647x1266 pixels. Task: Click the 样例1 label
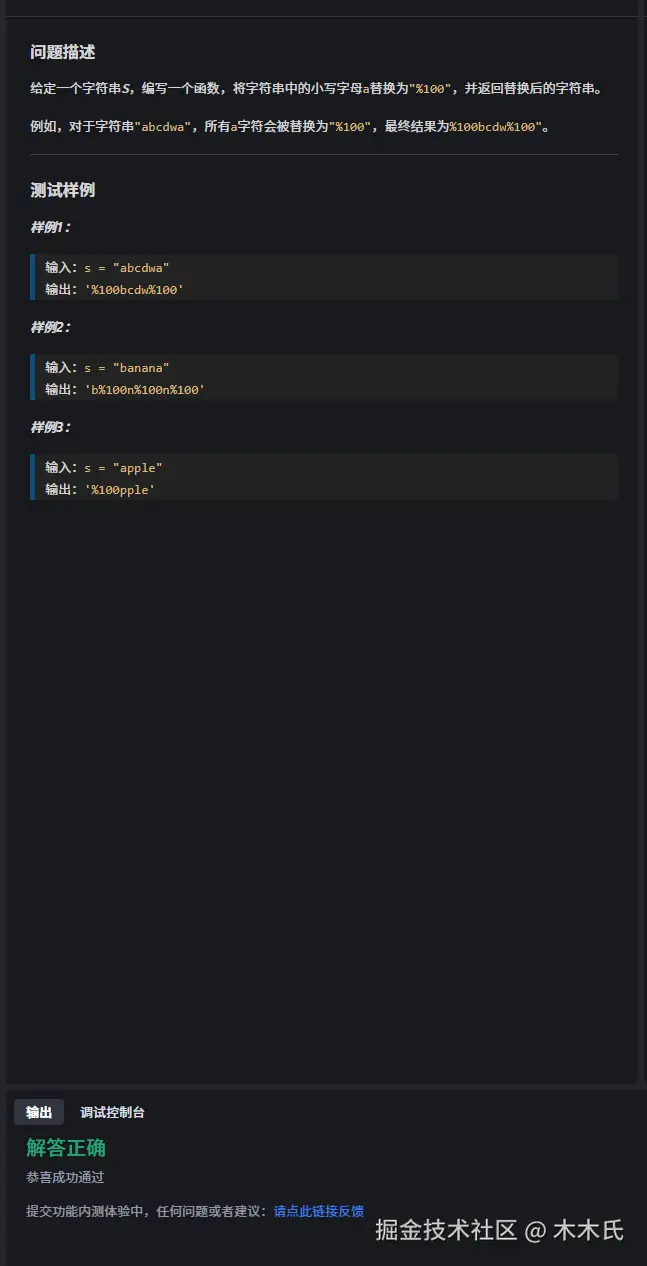point(50,227)
